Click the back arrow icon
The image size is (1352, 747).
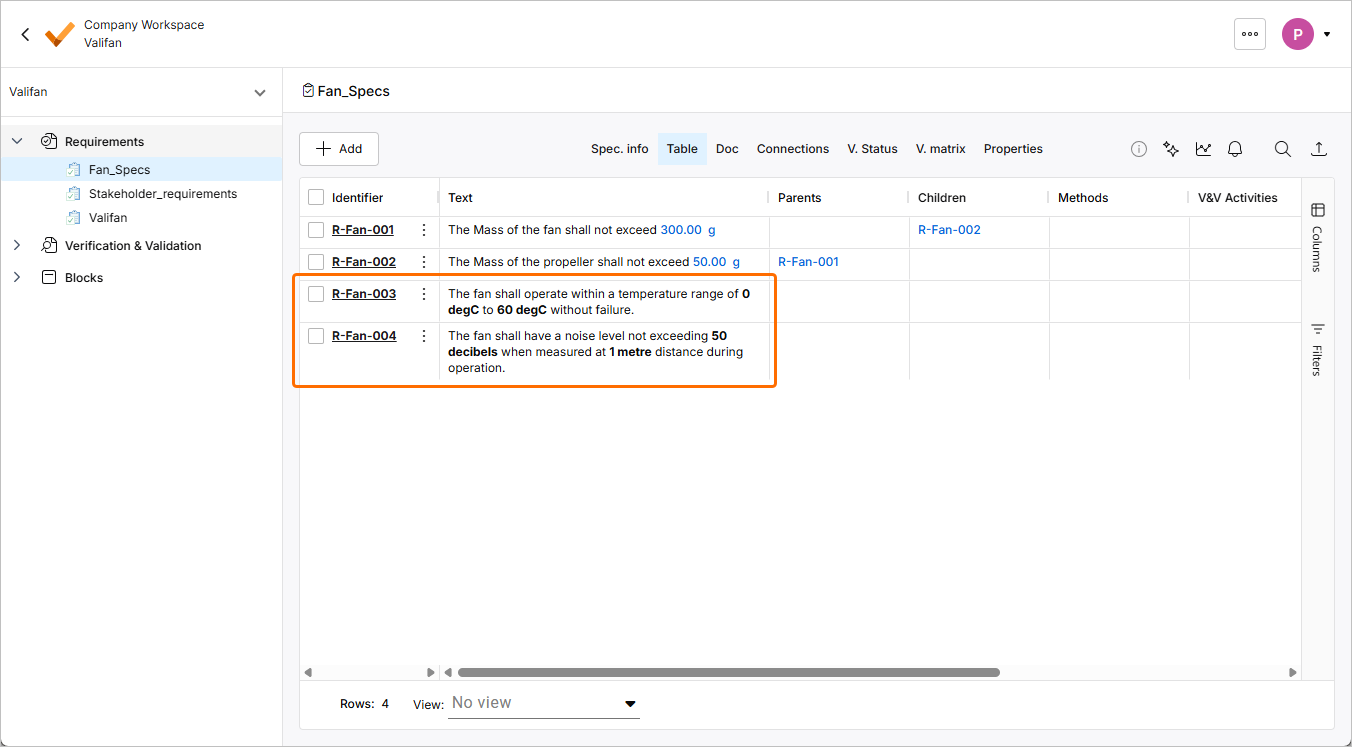[x=25, y=34]
